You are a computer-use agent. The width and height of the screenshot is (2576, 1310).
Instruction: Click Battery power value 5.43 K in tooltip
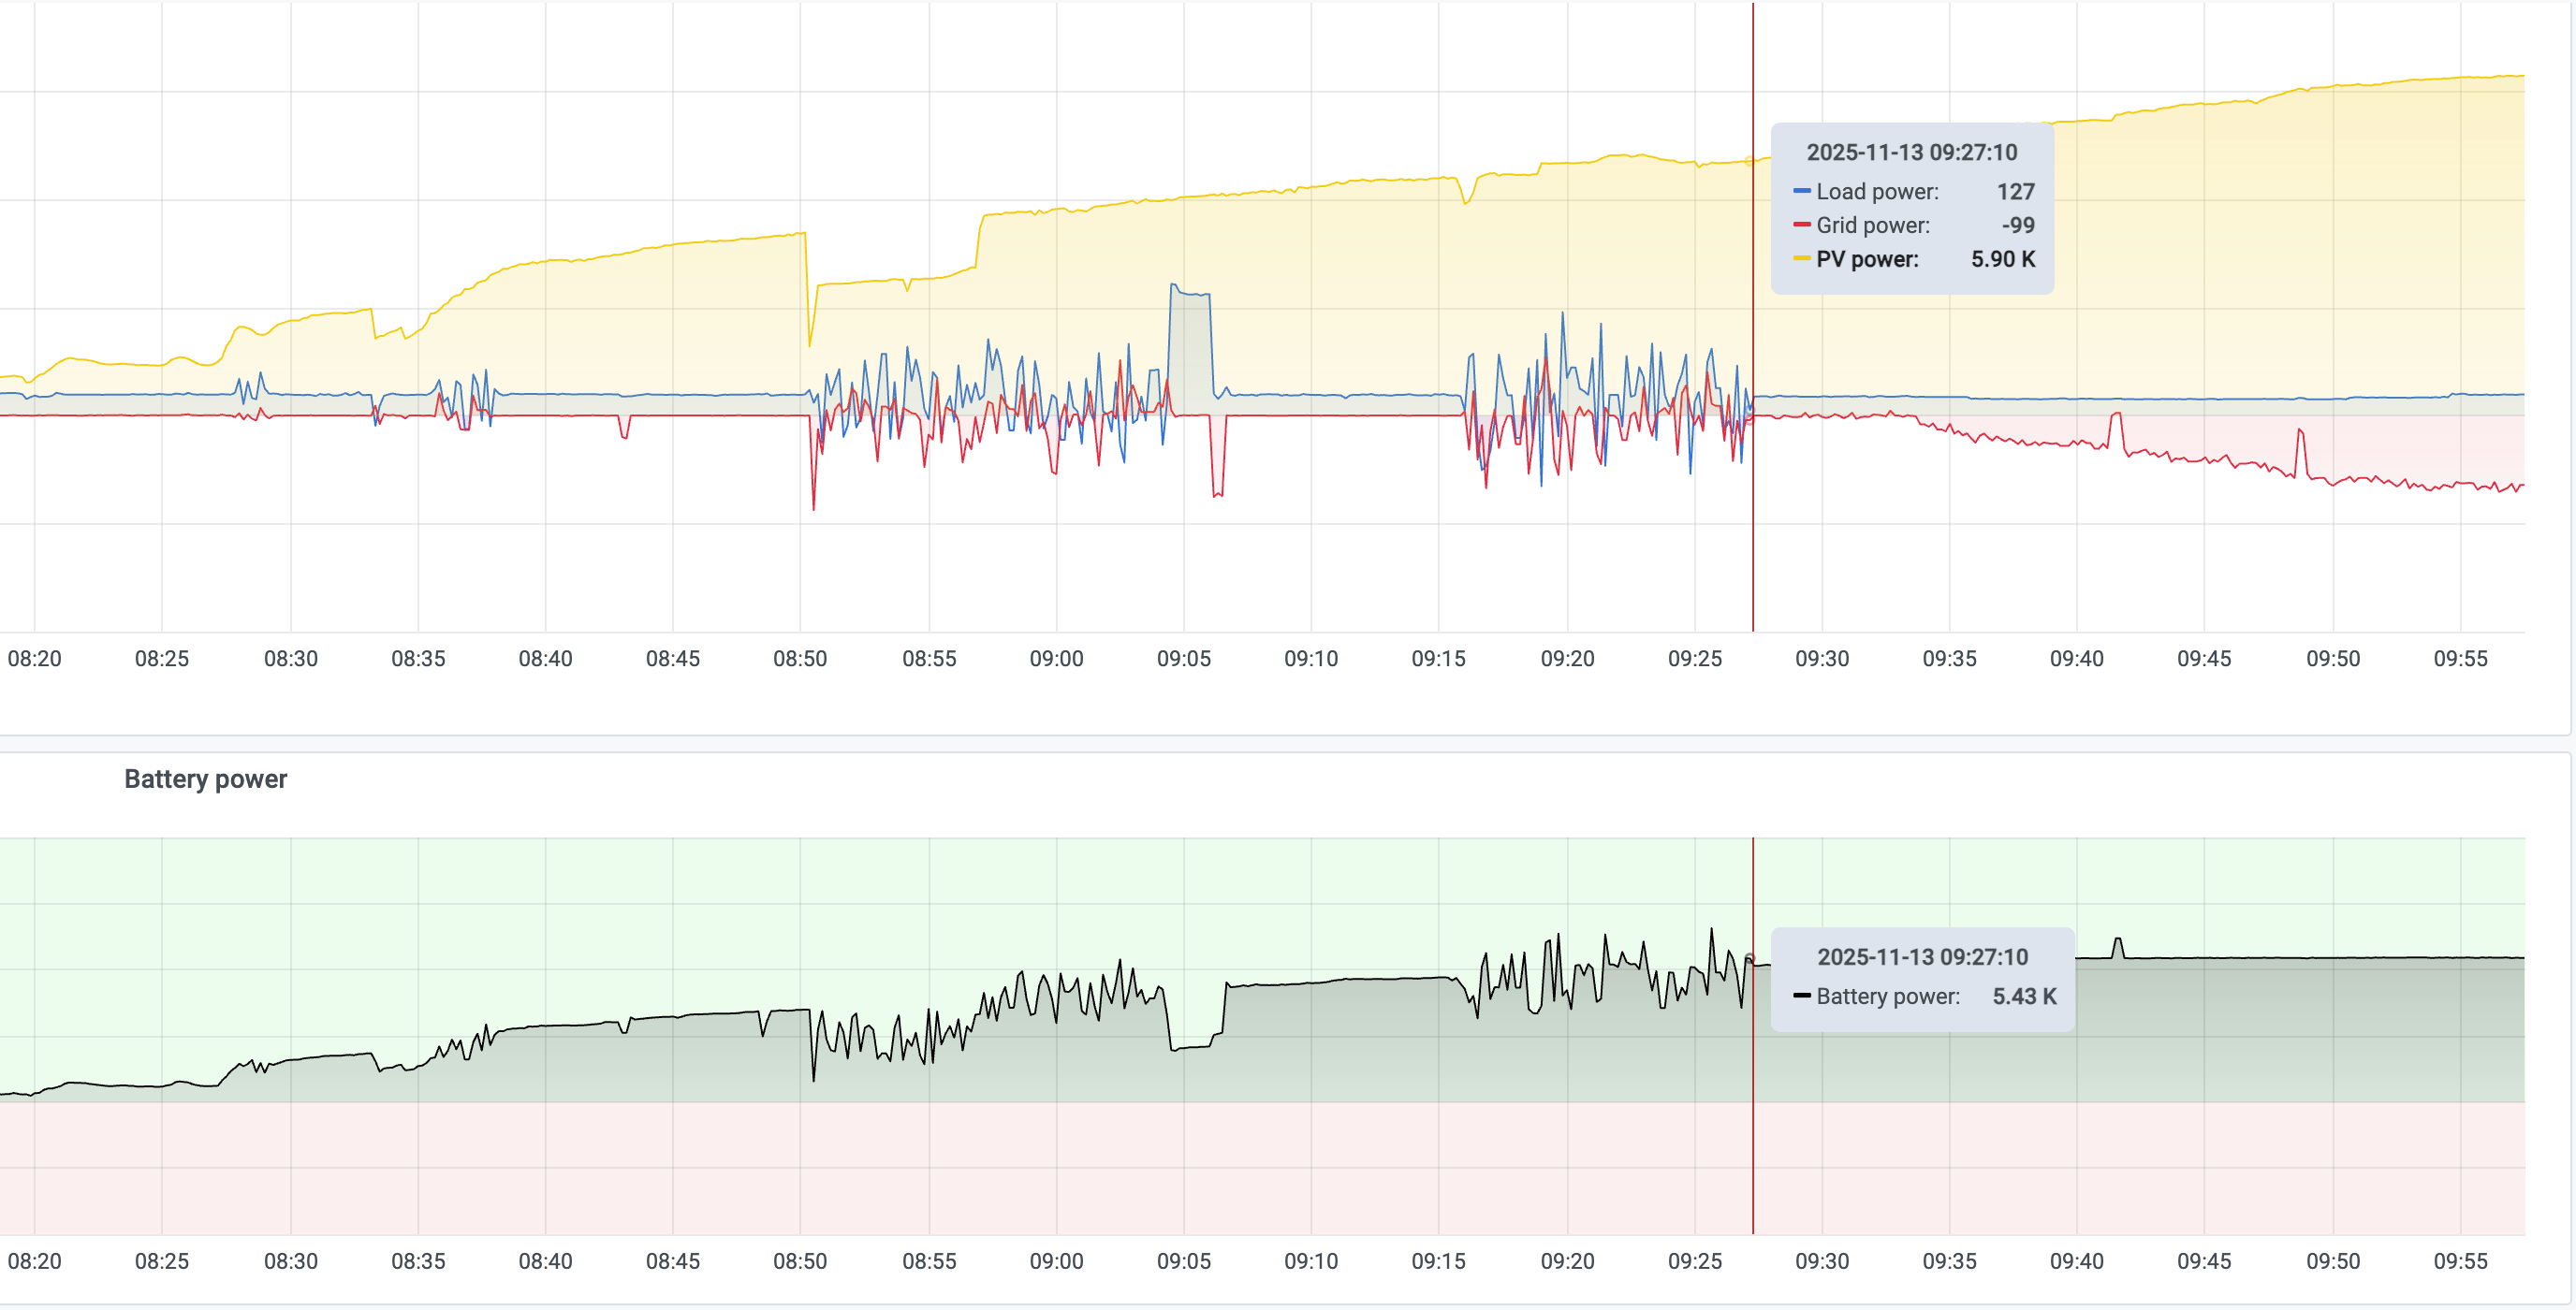click(x=2024, y=996)
